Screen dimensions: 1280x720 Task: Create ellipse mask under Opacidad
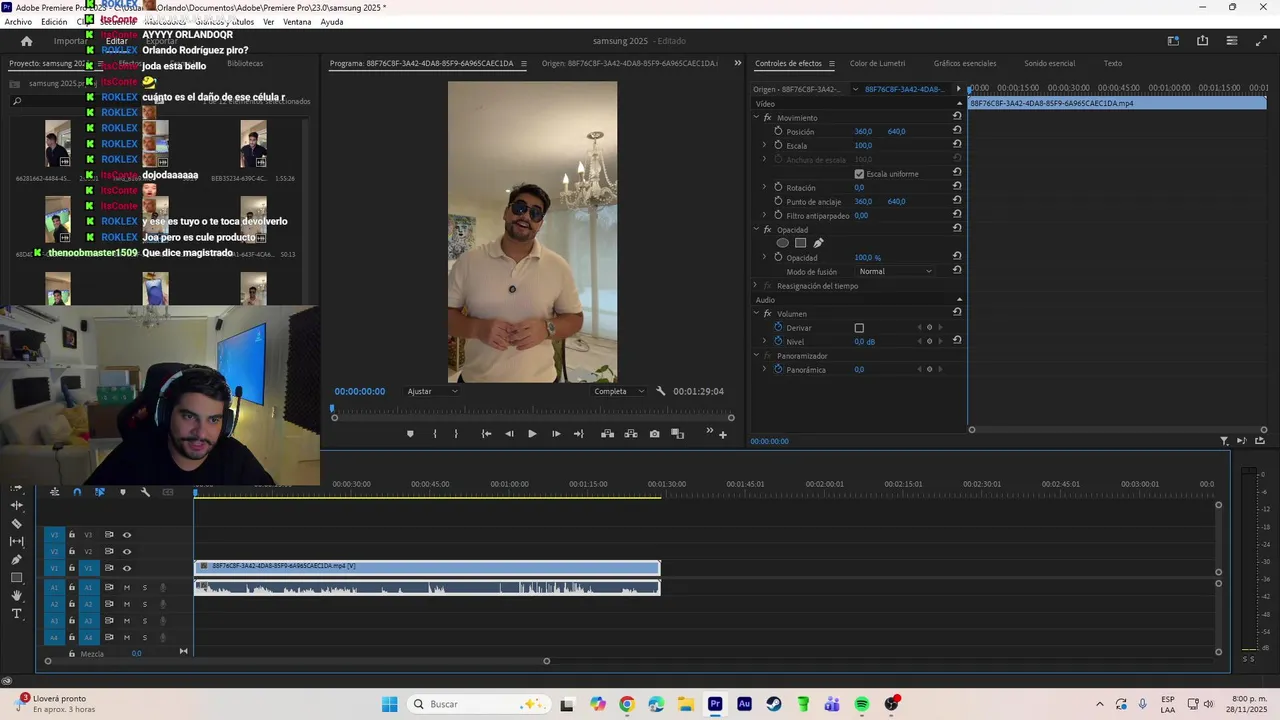(x=783, y=243)
